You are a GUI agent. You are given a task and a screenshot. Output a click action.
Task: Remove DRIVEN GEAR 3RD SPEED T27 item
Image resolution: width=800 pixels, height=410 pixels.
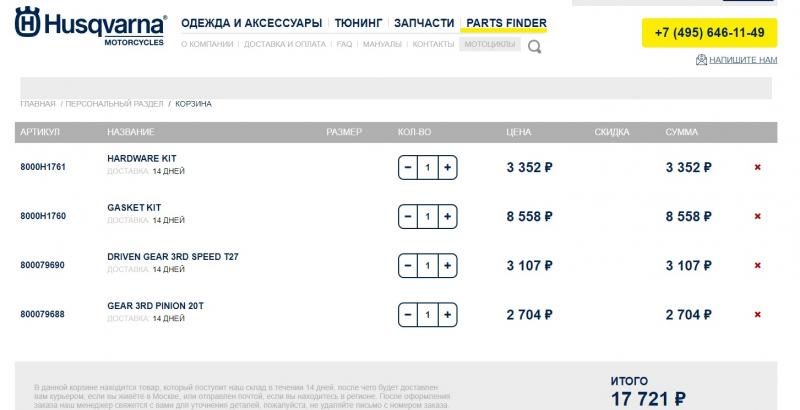757,265
